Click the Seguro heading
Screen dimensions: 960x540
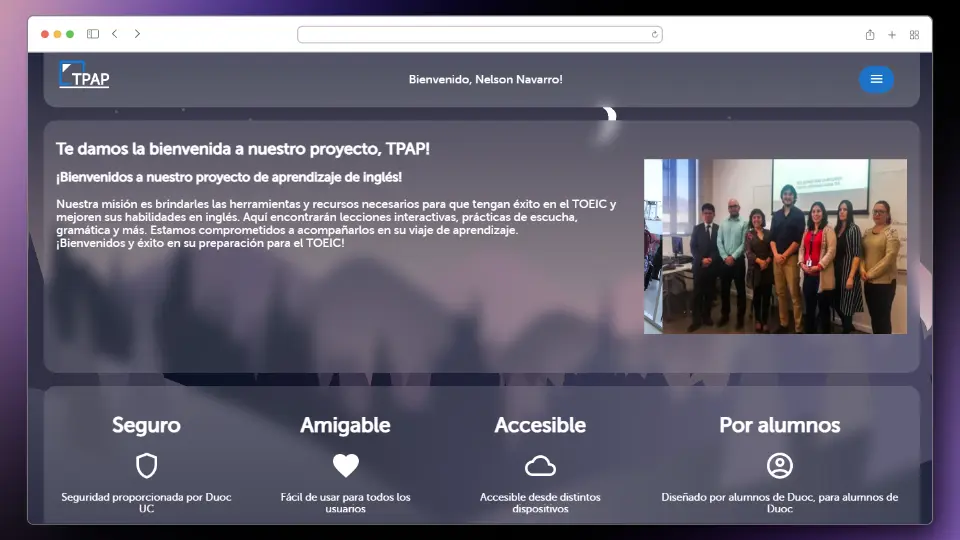(x=146, y=425)
